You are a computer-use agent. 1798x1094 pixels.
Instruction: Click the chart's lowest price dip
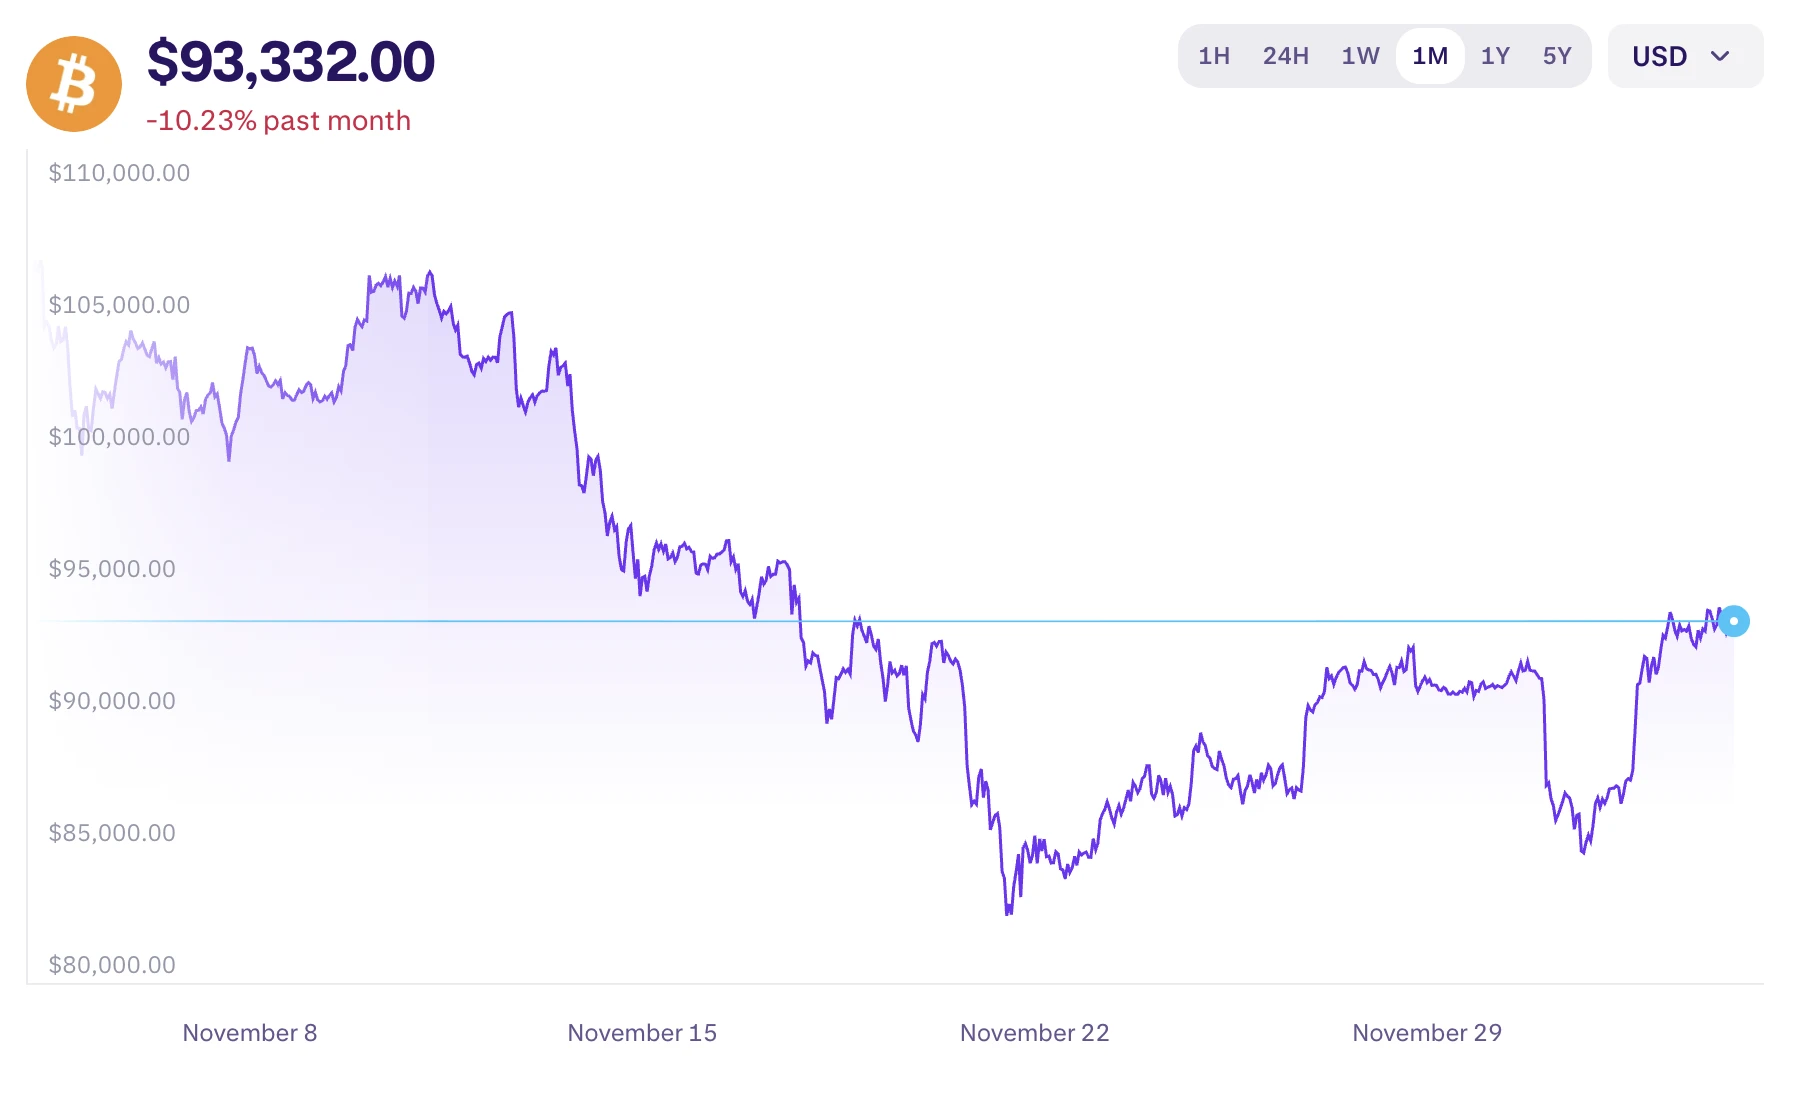tap(1007, 913)
